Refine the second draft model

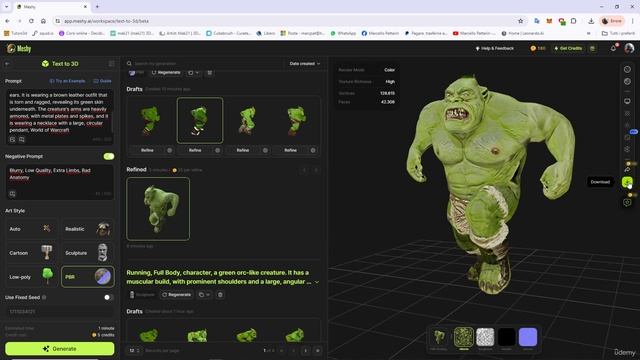pos(195,150)
